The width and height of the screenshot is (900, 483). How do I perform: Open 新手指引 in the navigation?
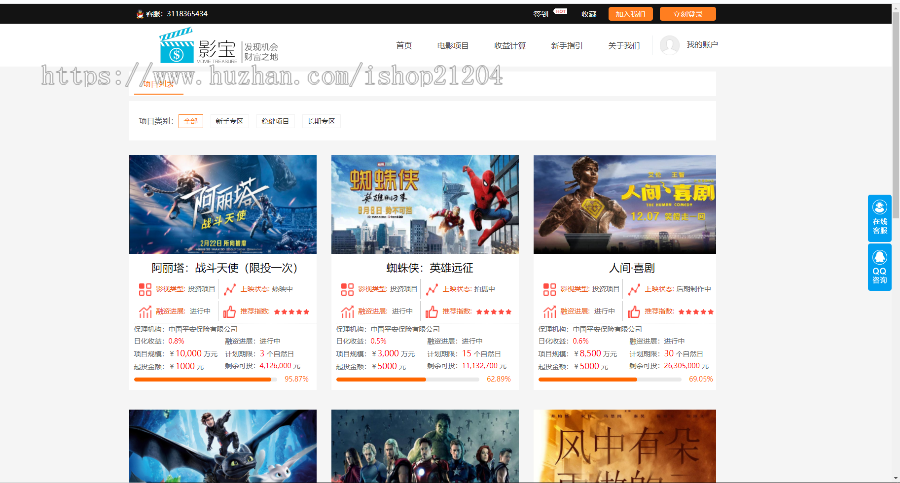(567, 45)
